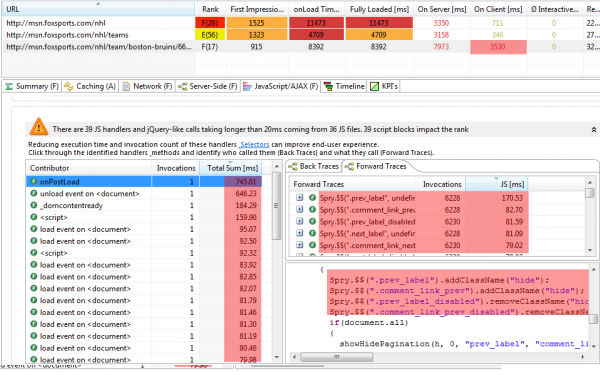Sort by Total Sum [ms] column header
600x375 pixels.
pyautogui.click(x=233, y=168)
